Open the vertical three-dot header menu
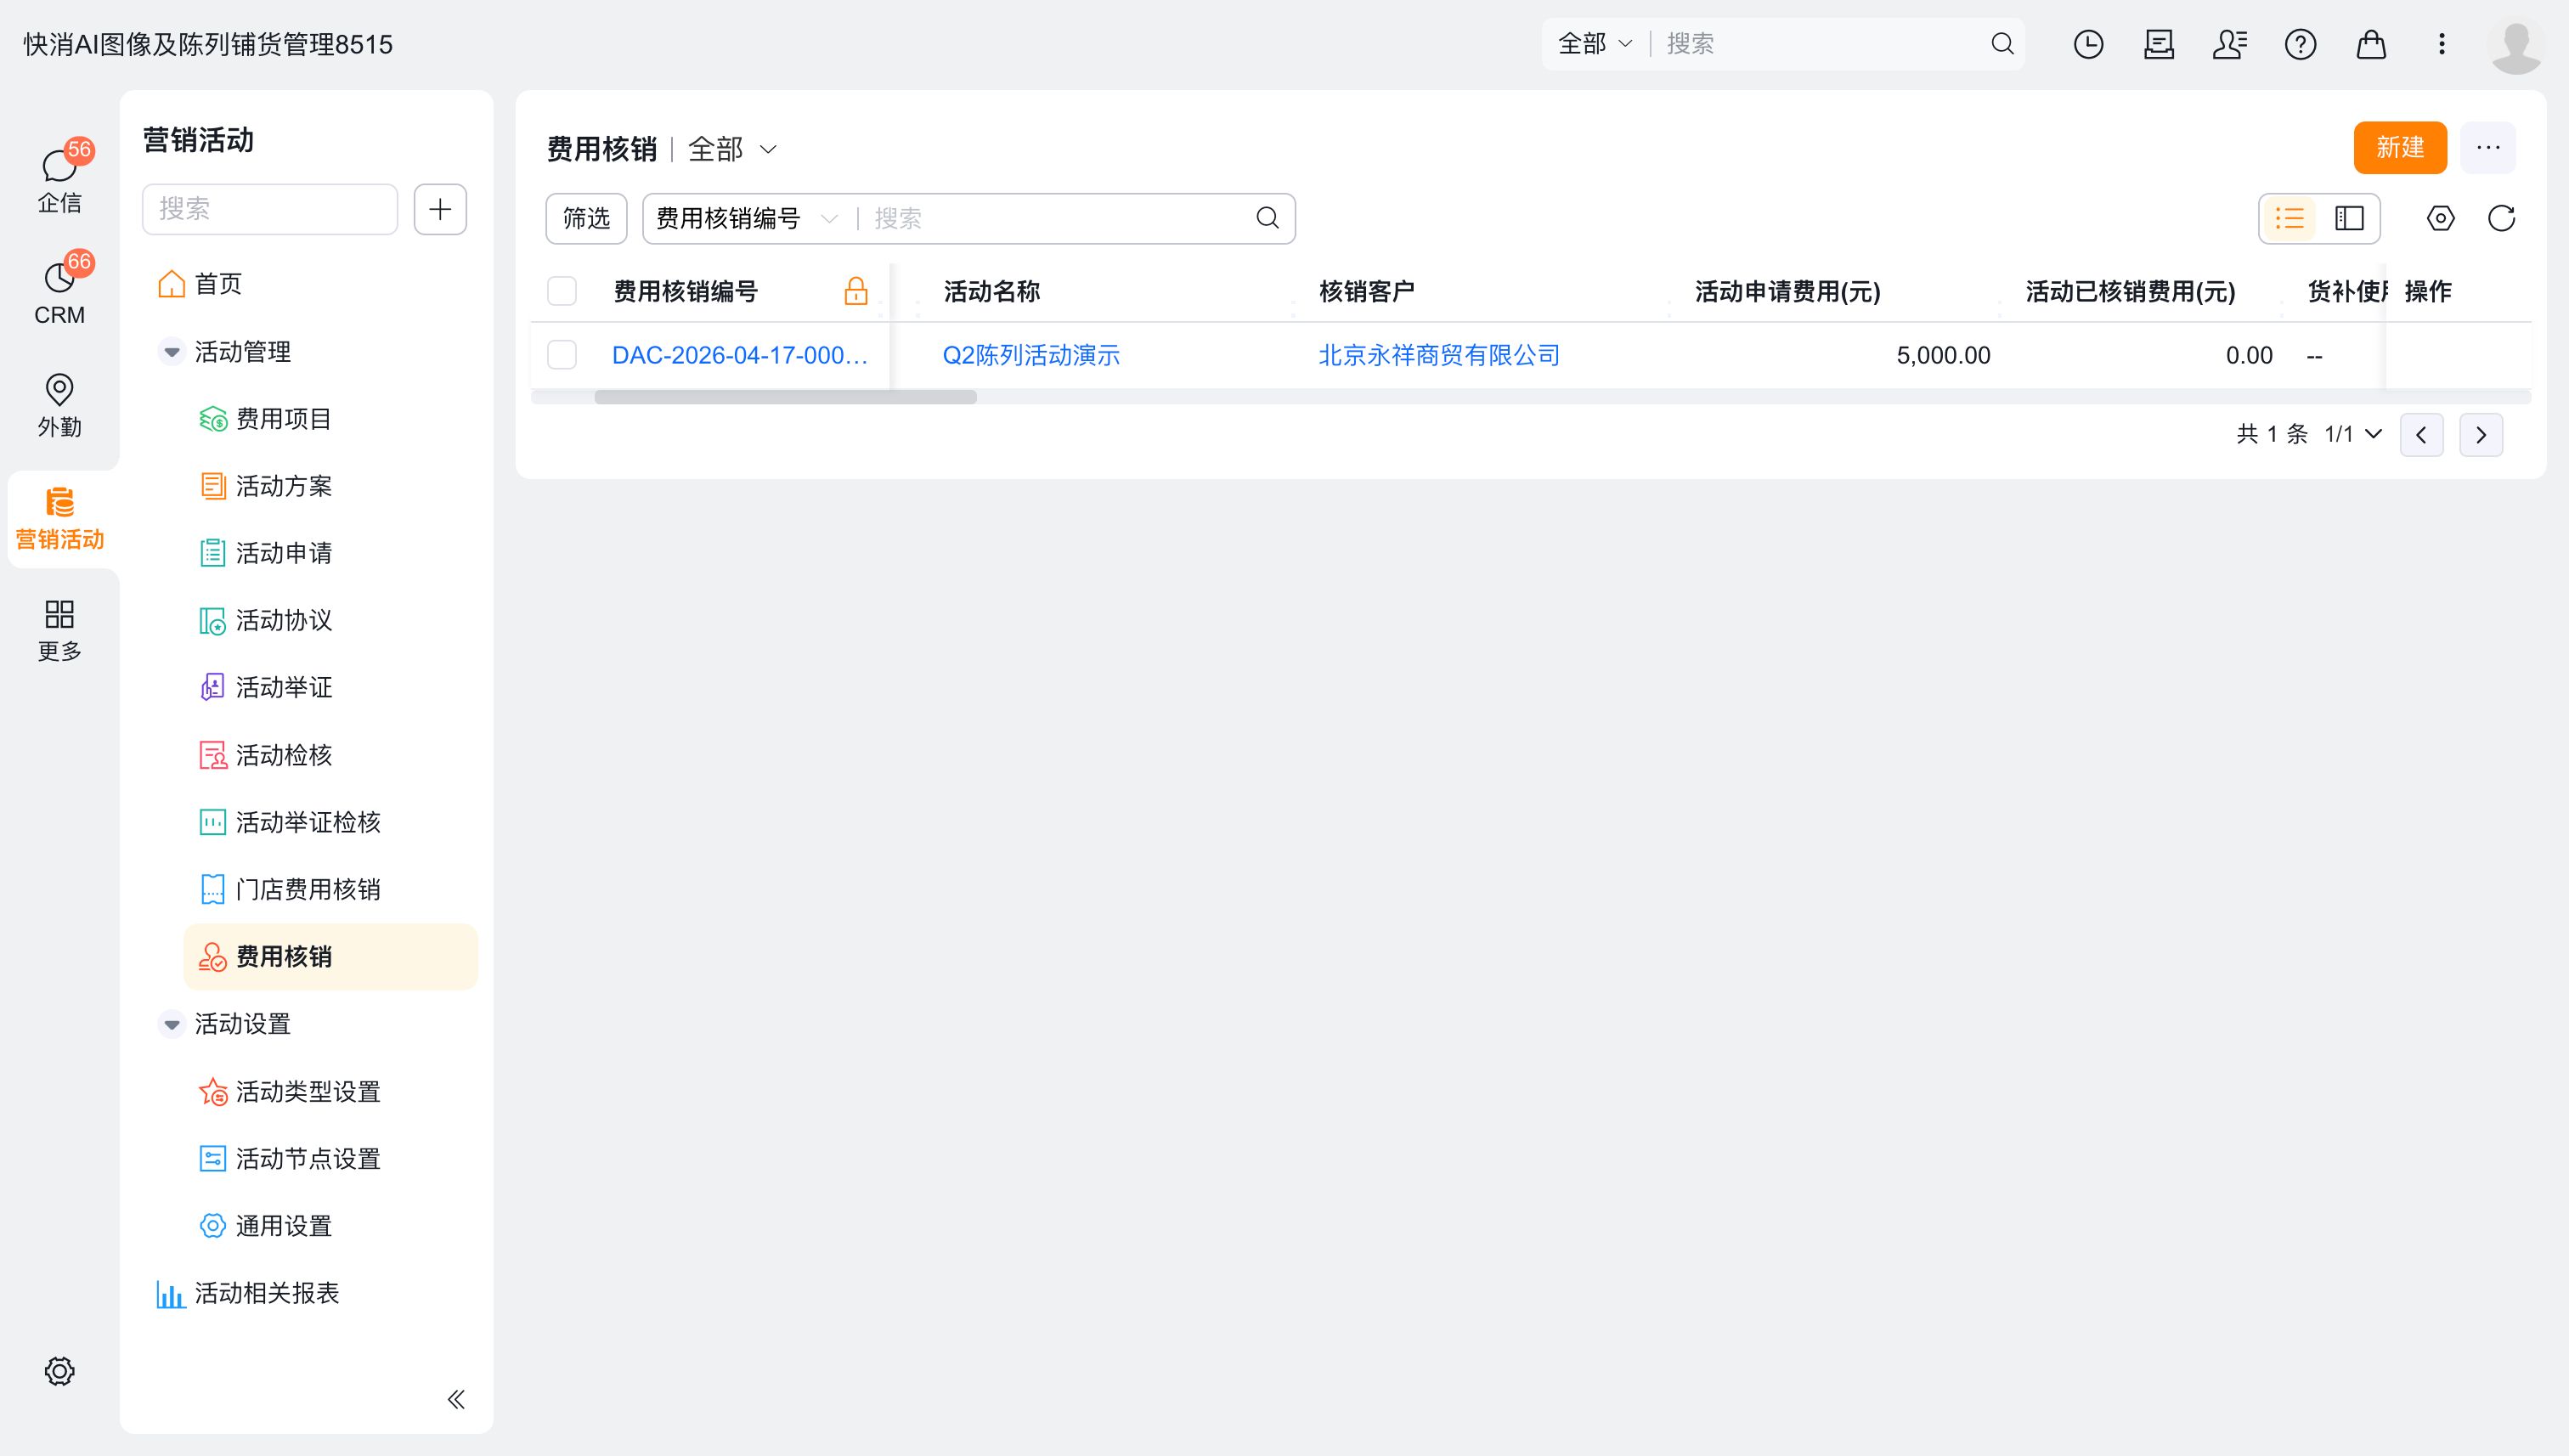 [2442, 44]
